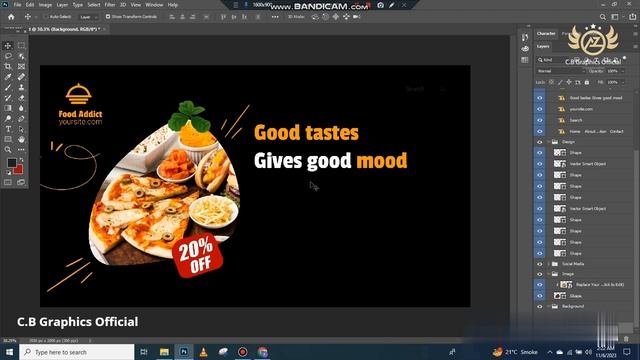
Task: Toggle visibility of the Design group
Action: (x=540, y=142)
